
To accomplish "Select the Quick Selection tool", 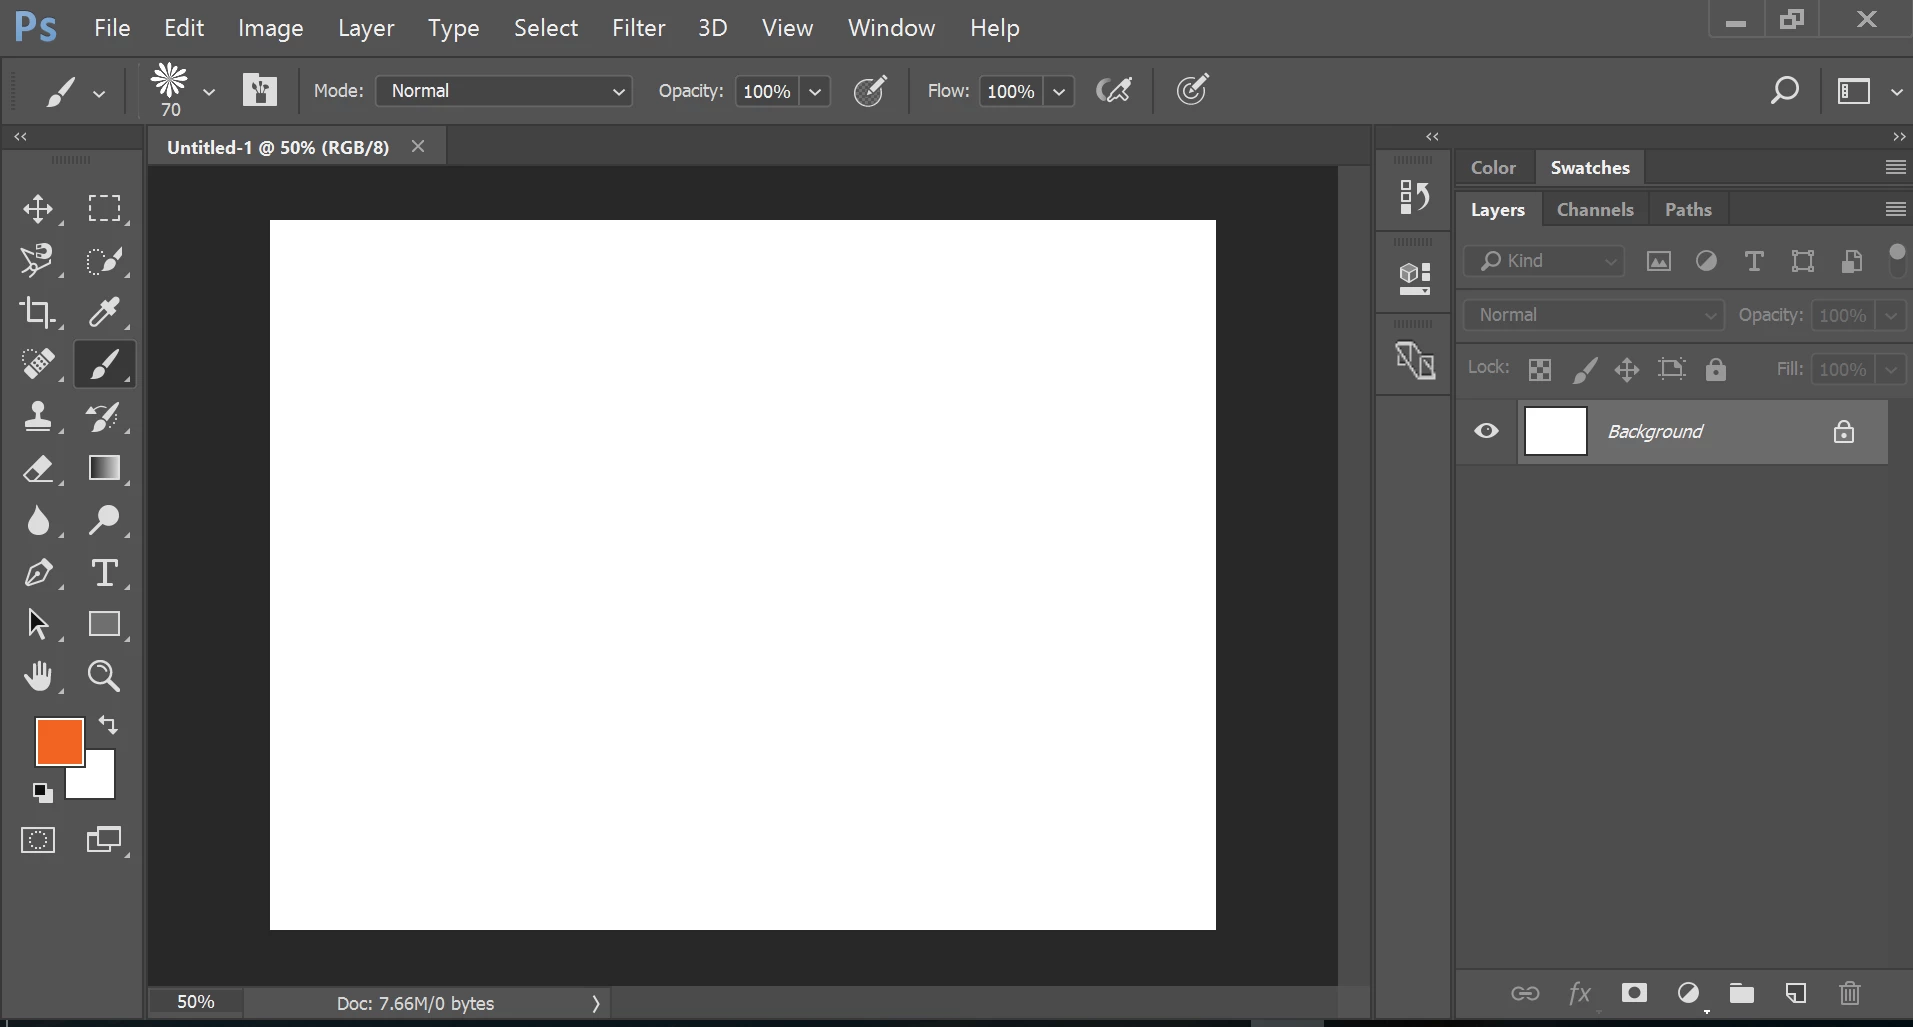I will click(x=104, y=260).
